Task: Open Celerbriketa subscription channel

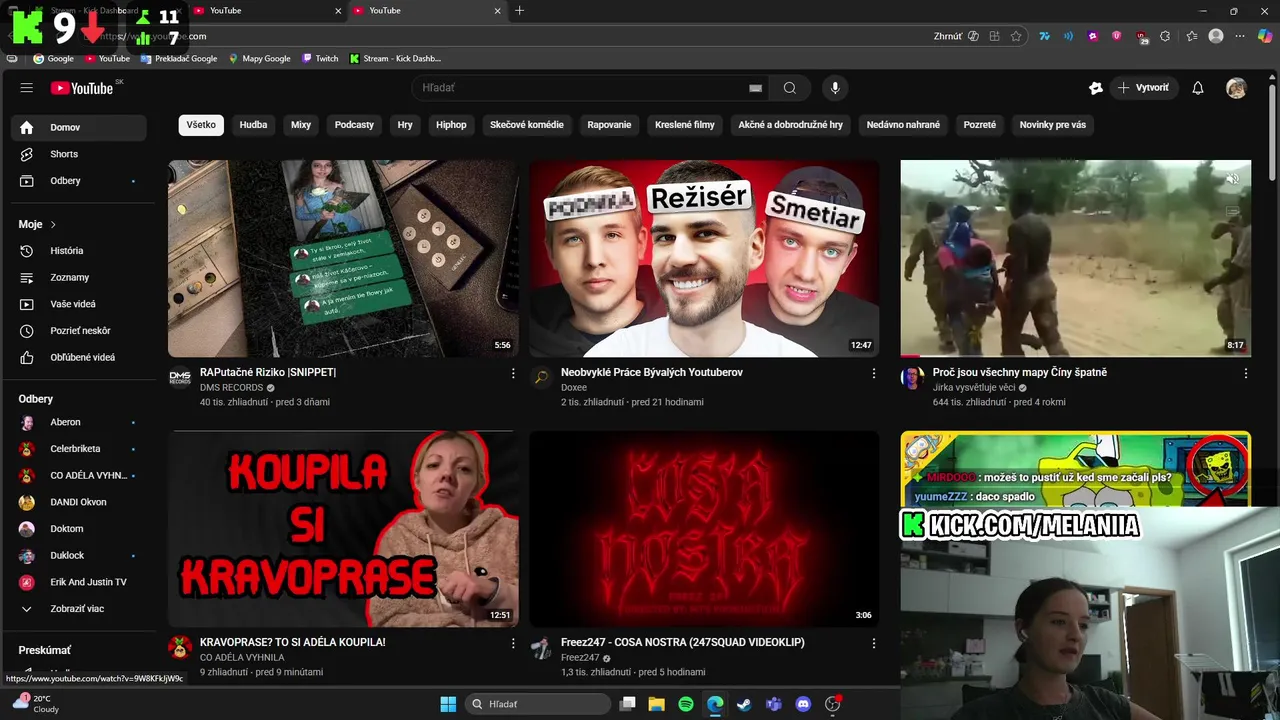Action: coord(78,449)
